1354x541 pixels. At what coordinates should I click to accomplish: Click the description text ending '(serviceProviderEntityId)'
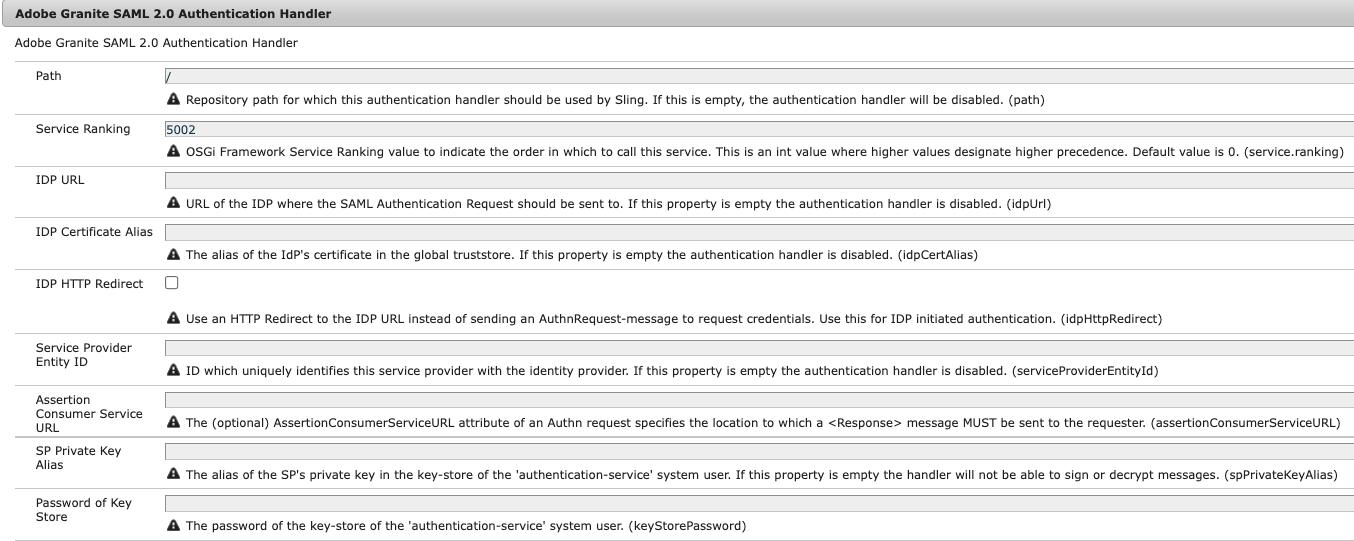coord(671,370)
